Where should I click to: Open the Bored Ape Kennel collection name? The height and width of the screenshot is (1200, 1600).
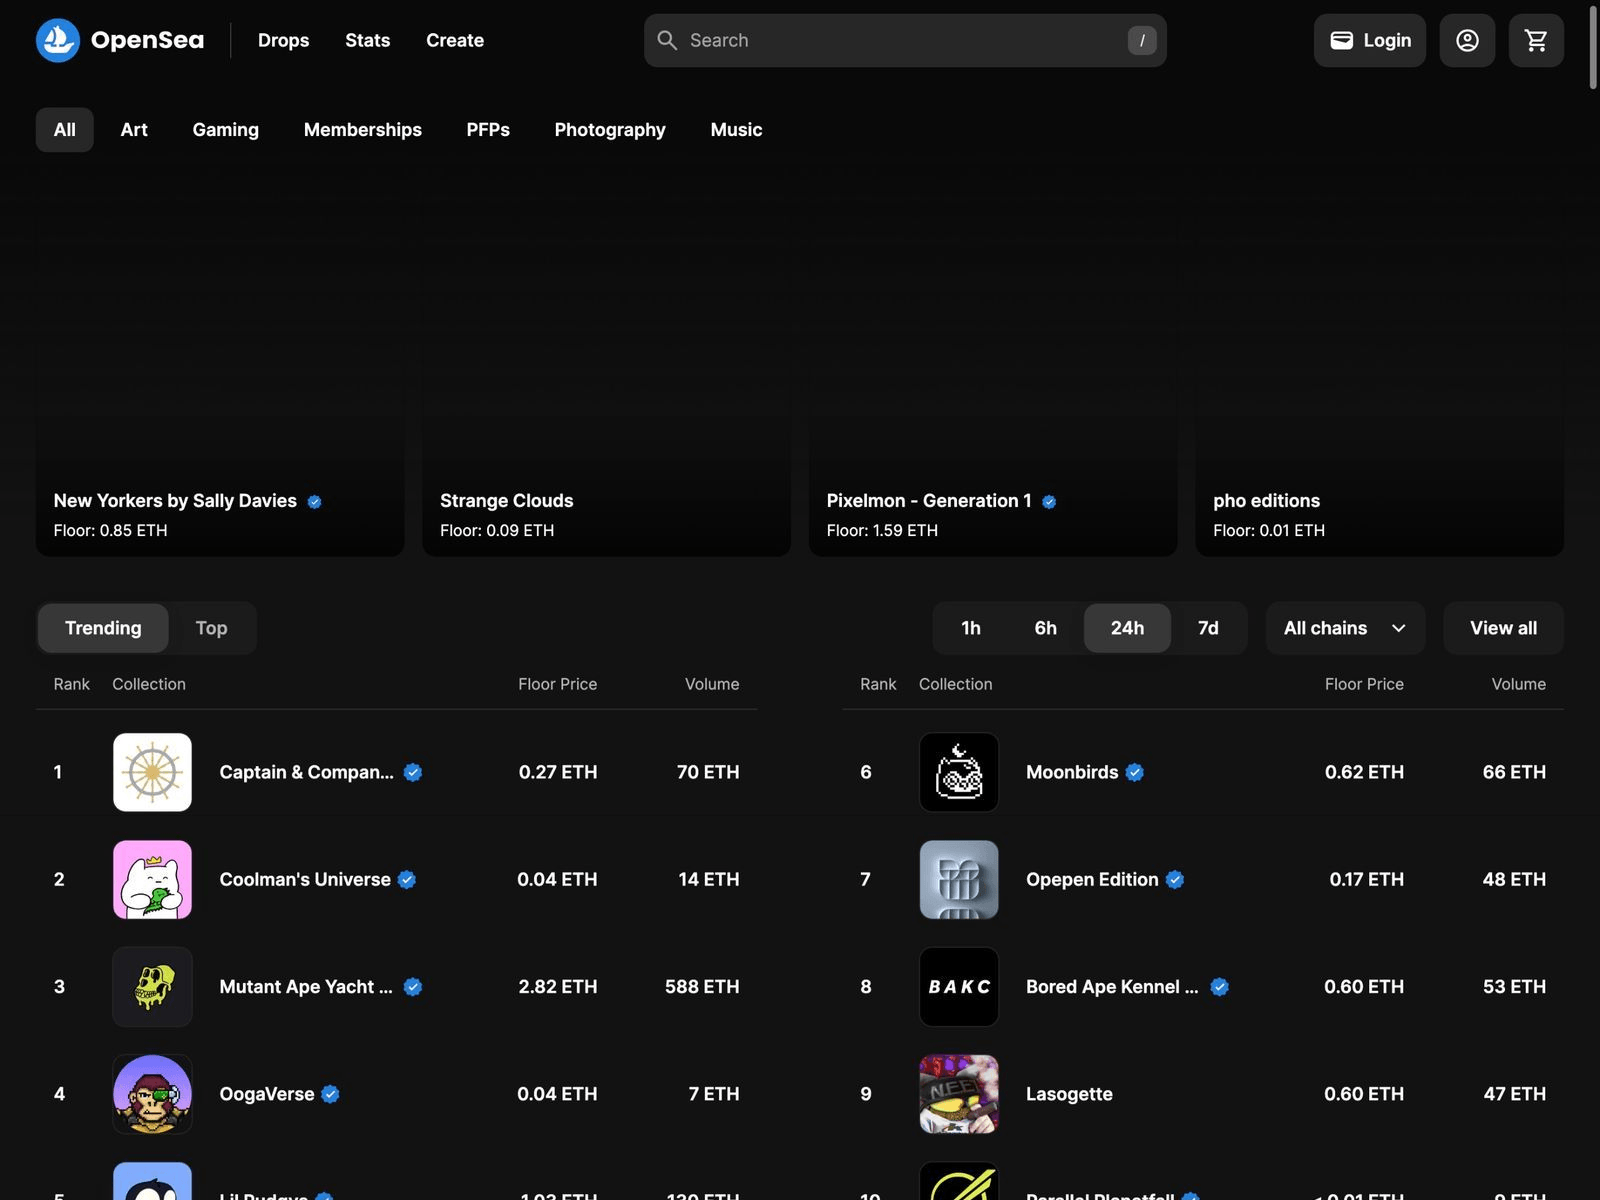click(x=1112, y=987)
